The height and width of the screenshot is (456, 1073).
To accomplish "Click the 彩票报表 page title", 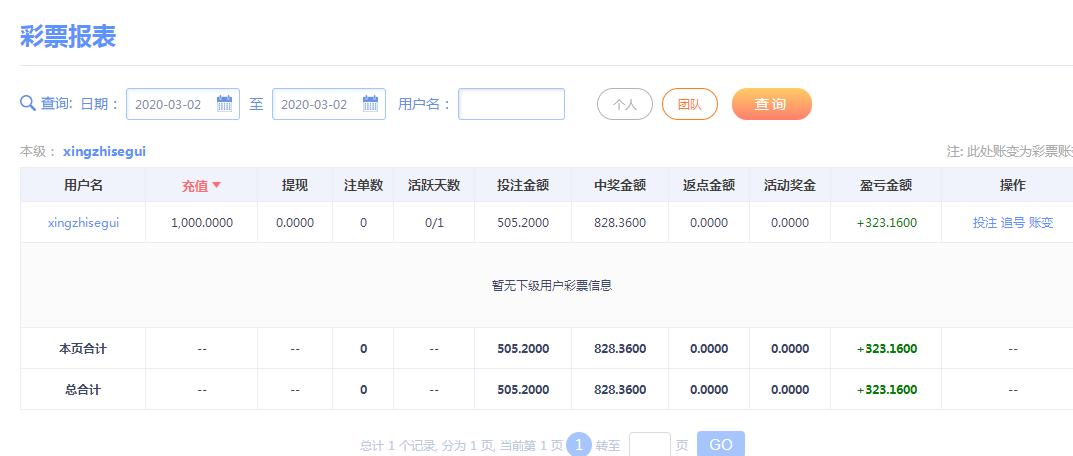I will [68, 36].
